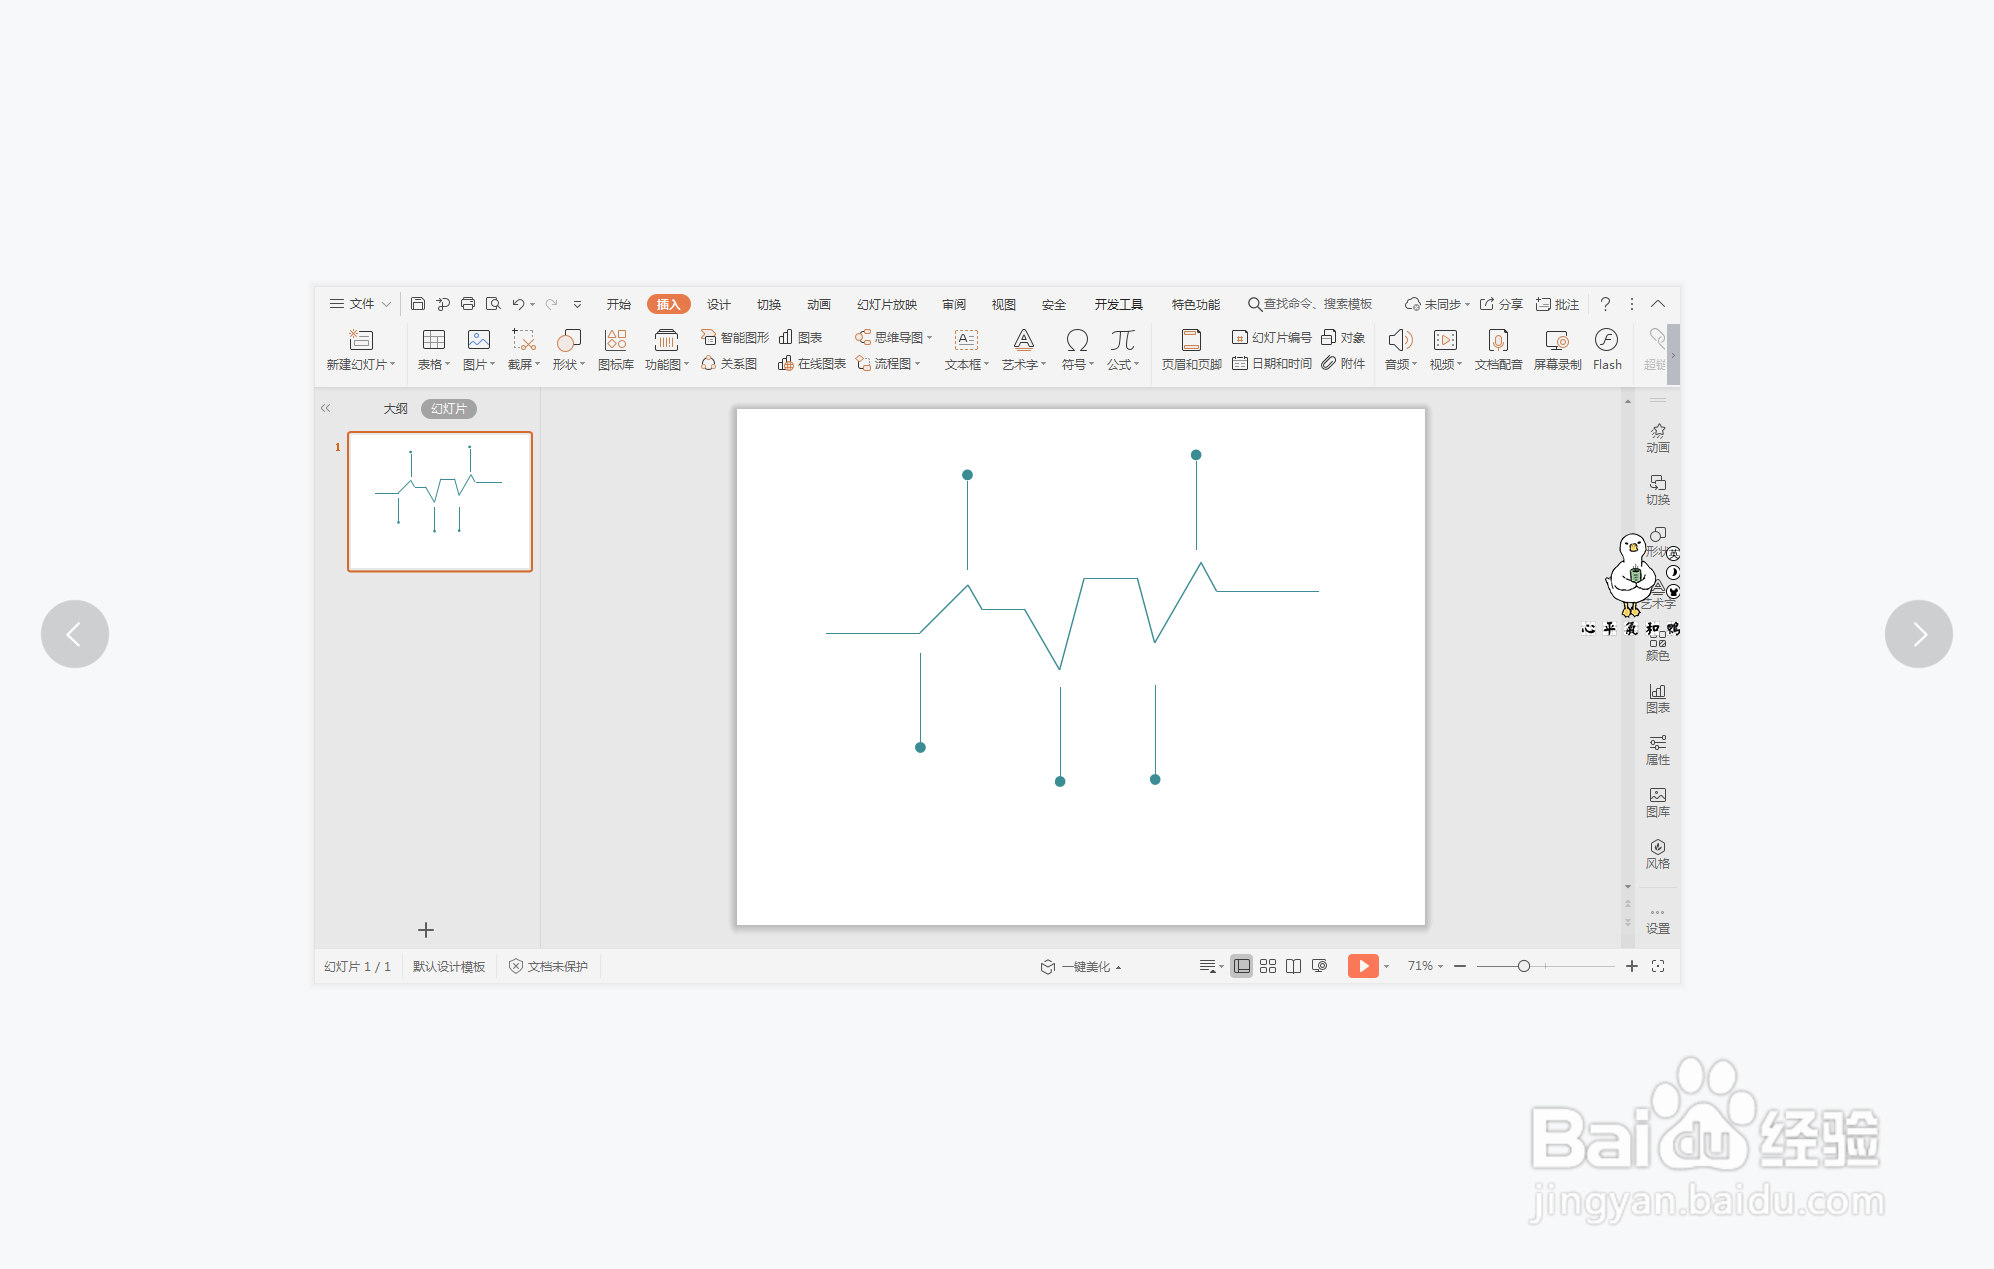Open the 大纲 outline tab
Image resolution: width=1994 pixels, height=1269 pixels.
point(395,408)
